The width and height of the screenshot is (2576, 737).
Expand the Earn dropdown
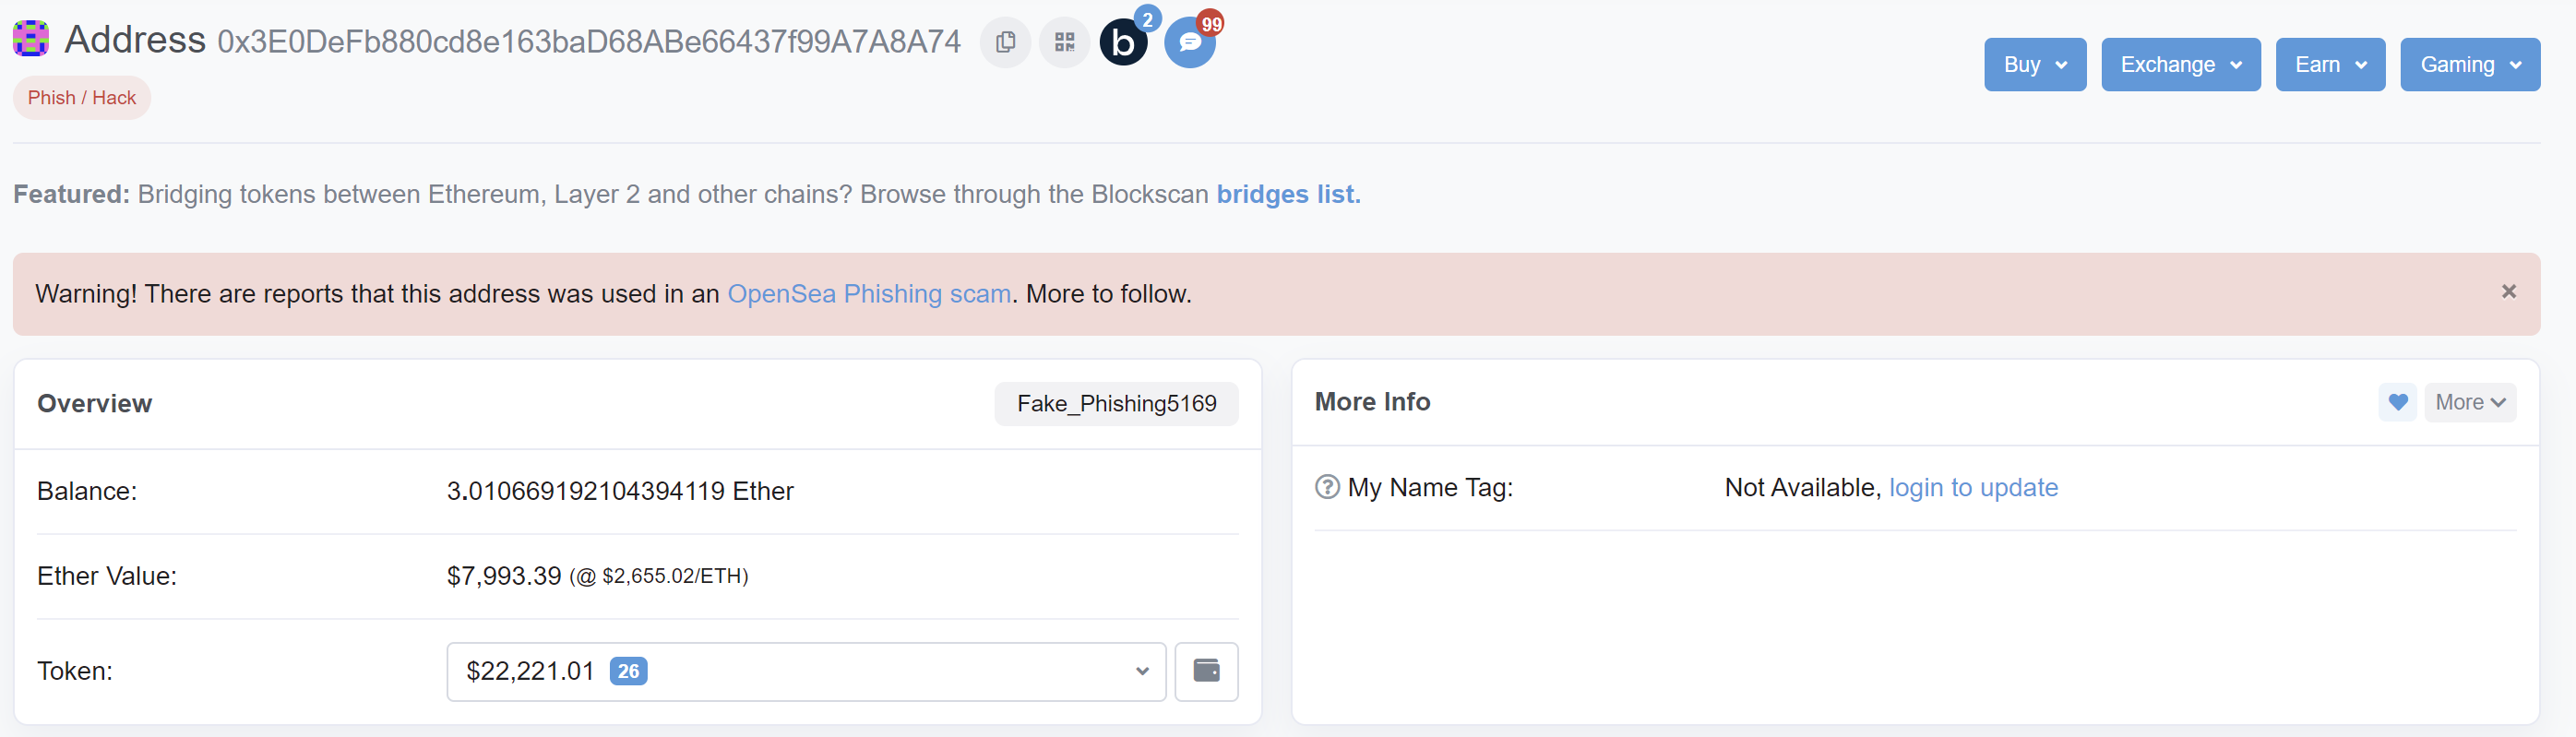[2329, 65]
